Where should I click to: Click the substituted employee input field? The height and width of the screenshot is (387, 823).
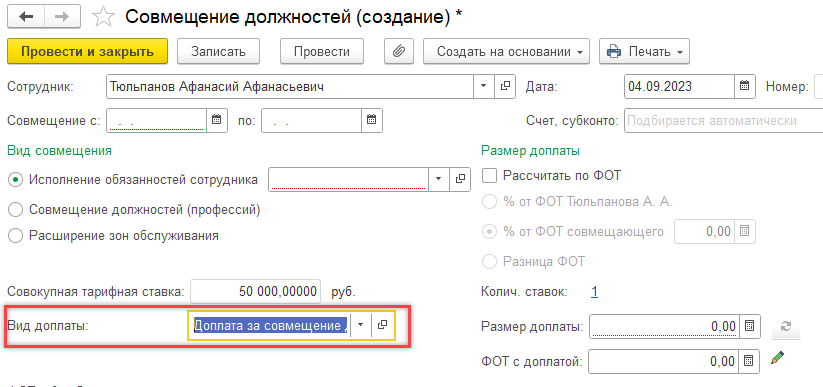point(349,179)
